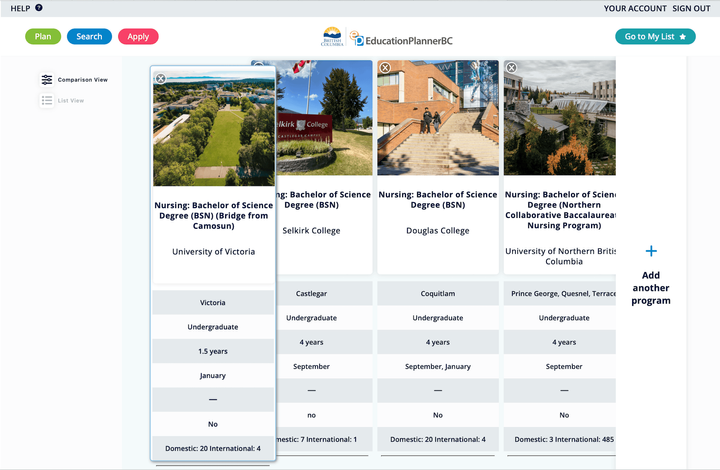Image resolution: width=720 pixels, height=470 pixels.
Task: Click University of Northern British Columbia name
Action: pyautogui.click(x=560, y=256)
